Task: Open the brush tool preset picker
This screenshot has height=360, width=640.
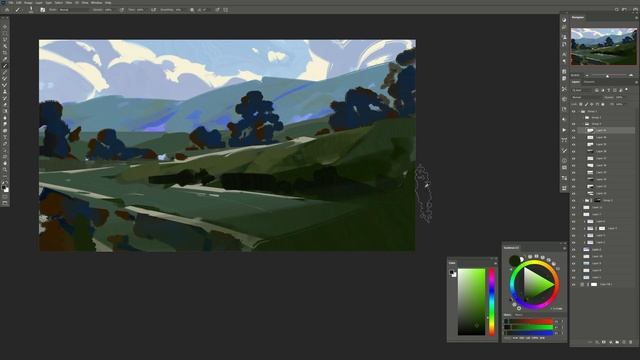Action: click(18, 10)
